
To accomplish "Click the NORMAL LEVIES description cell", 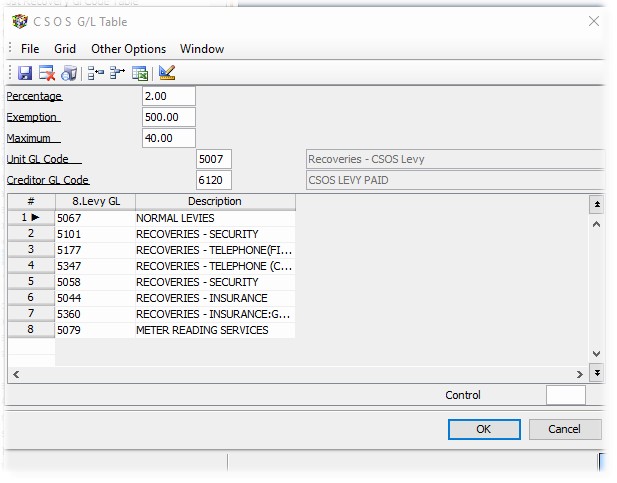I will pyautogui.click(x=215, y=218).
